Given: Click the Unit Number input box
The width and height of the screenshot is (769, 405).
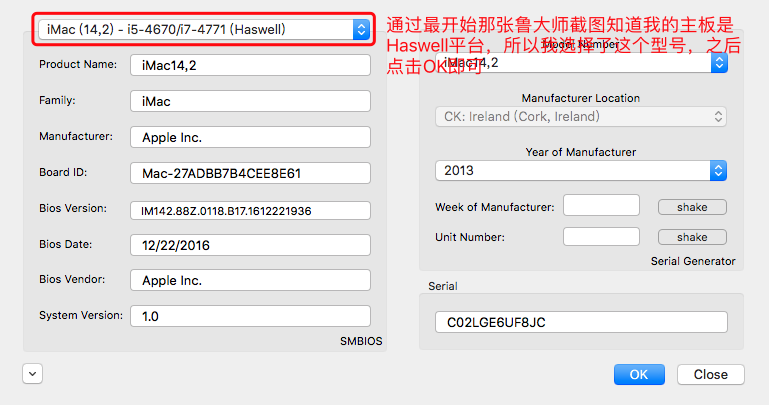Looking at the screenshot, I should pyautogui.click(x=601, y=236).
